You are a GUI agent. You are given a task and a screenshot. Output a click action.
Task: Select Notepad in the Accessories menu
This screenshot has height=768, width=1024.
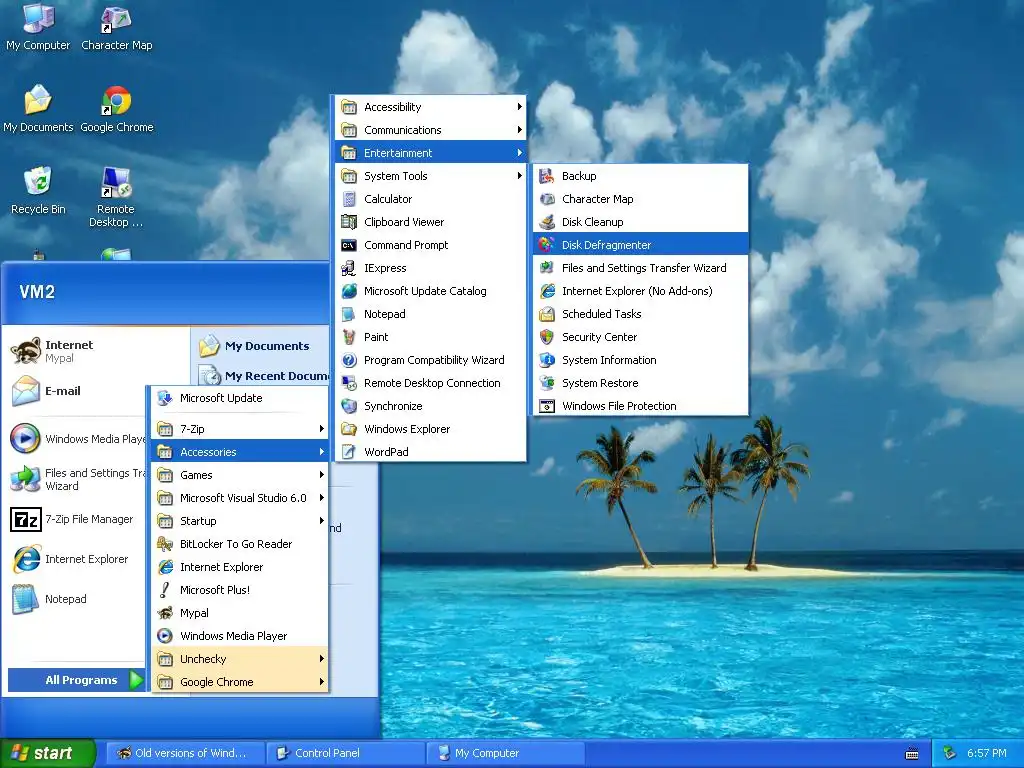click(431, 314)
